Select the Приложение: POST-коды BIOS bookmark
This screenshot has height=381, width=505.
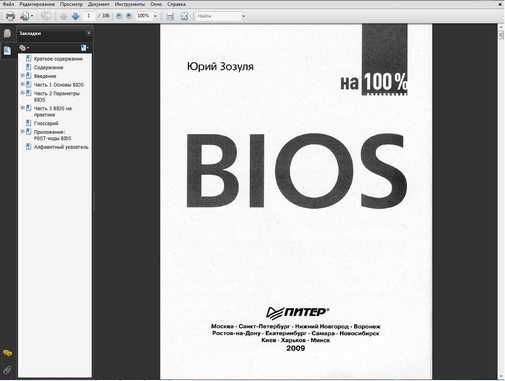(53, 135)
